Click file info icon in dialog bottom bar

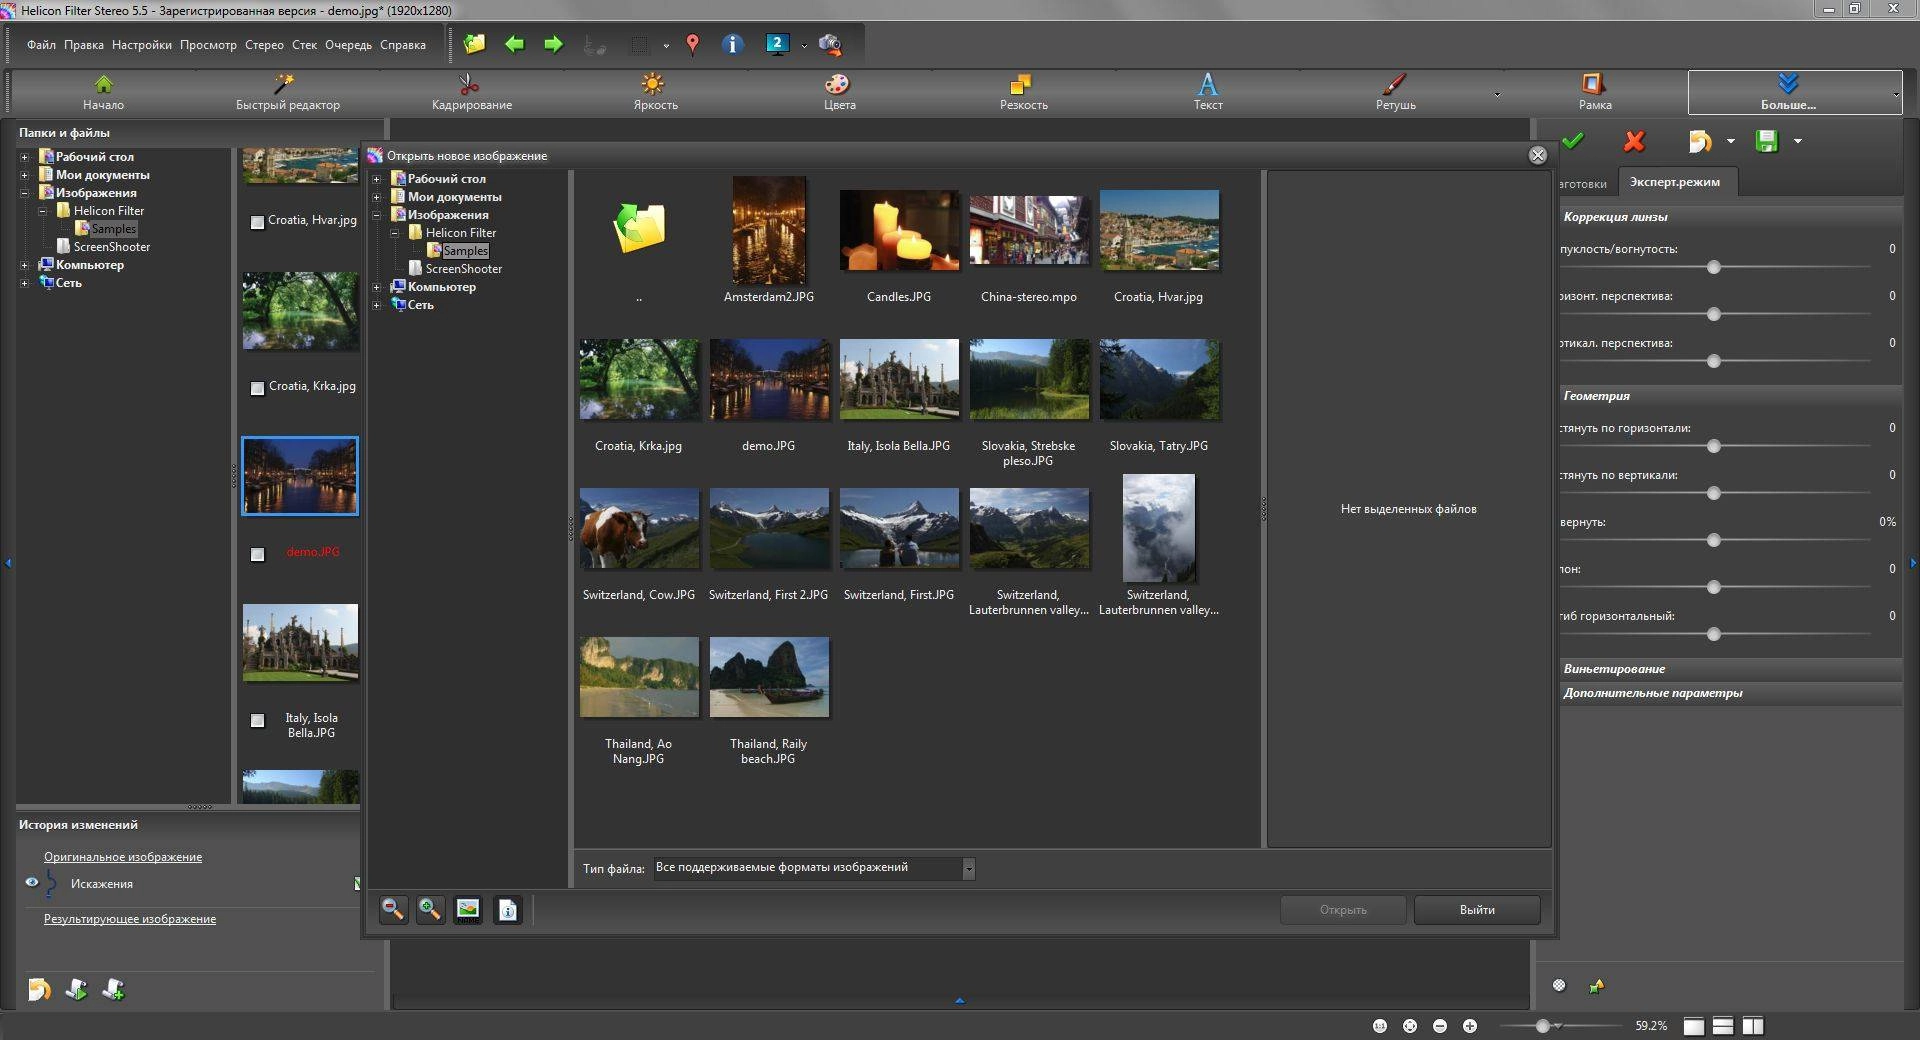click(x=508, y=910)
